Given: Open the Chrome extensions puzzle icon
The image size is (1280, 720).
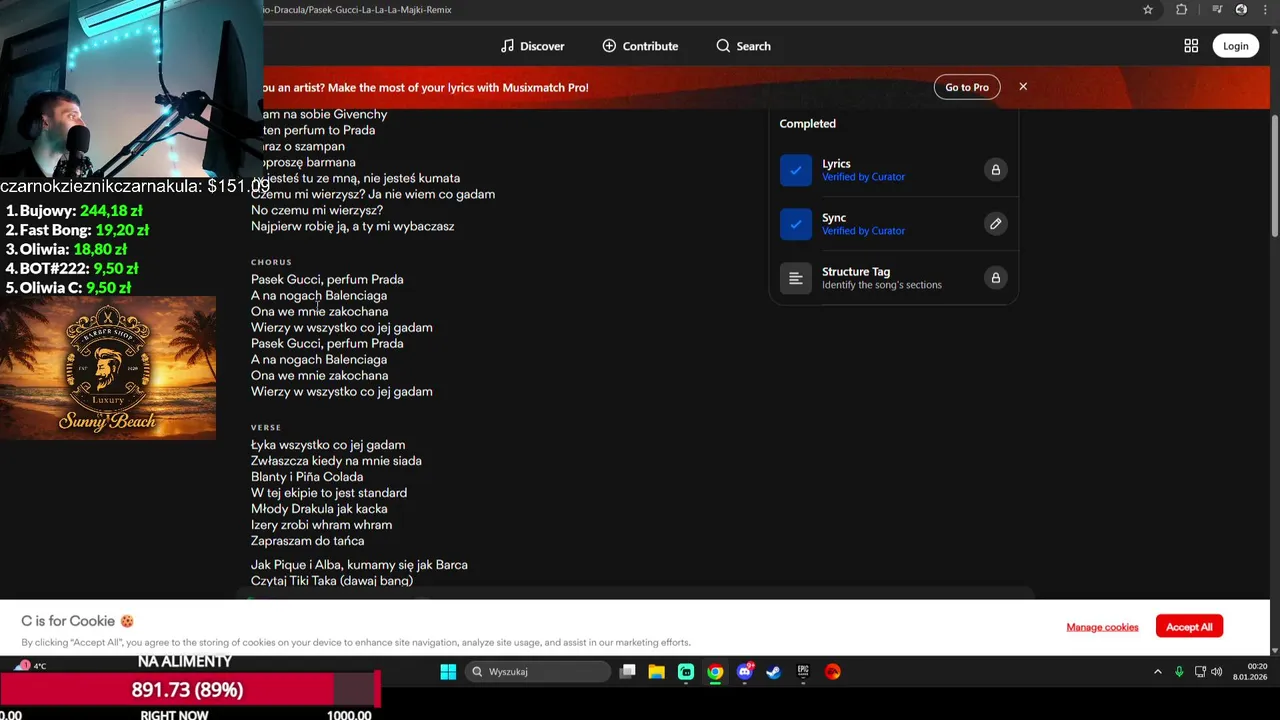Looking at the screenshot, I should click(x=1182, y=10).
